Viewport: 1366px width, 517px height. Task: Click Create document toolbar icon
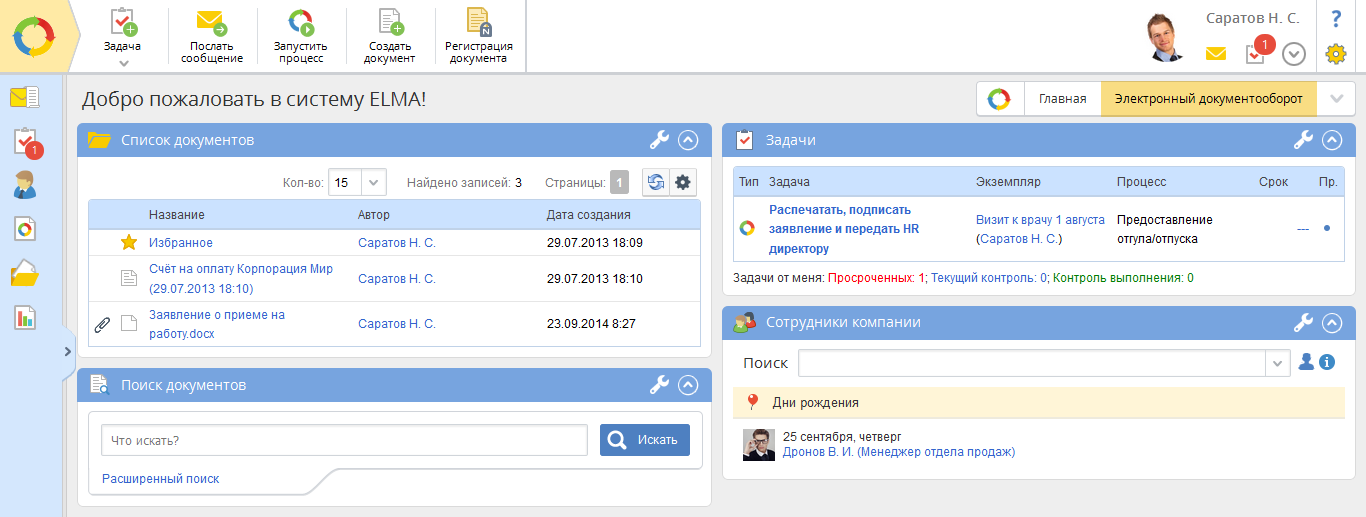(390, 22)
